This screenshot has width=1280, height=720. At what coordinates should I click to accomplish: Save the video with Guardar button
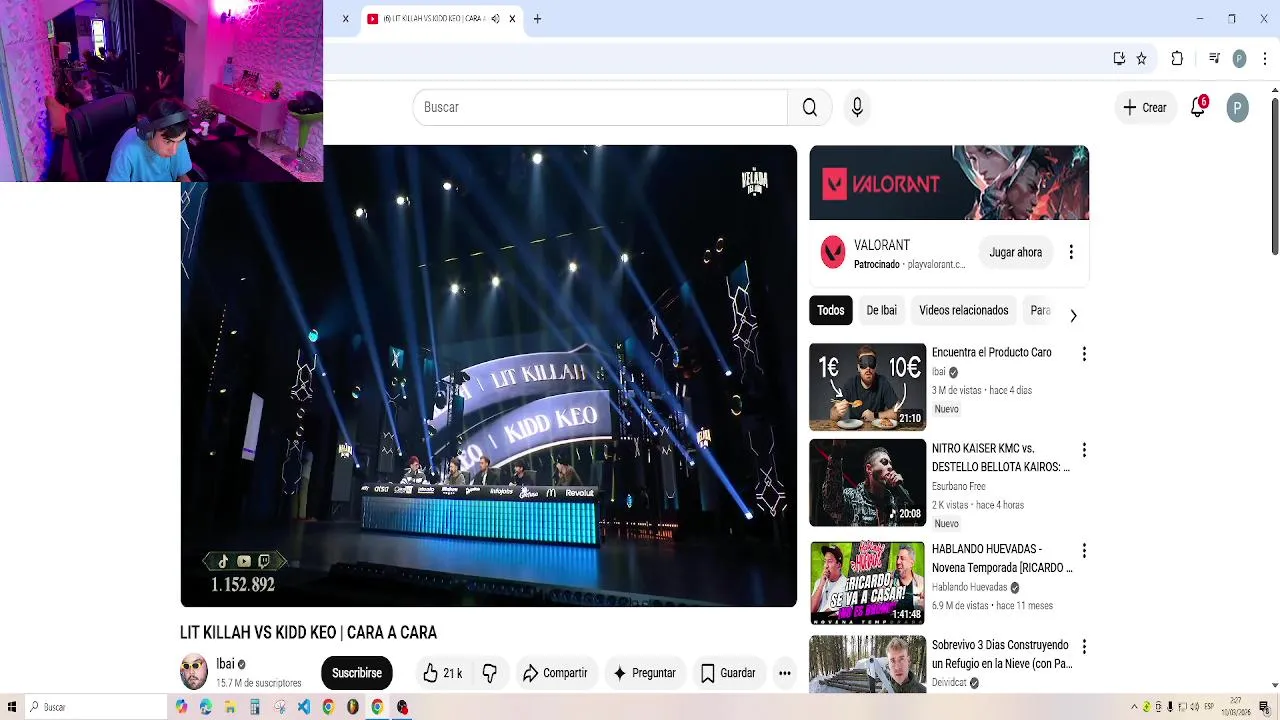click(x=728, y=673)
